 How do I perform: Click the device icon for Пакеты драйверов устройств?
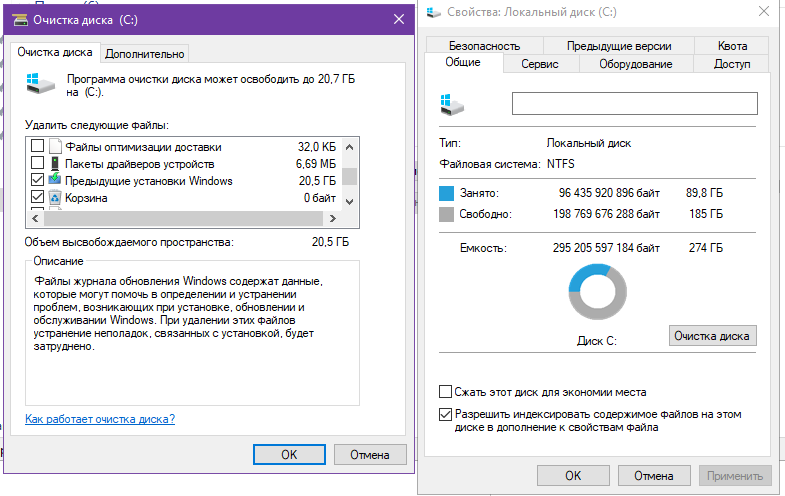pyautogui.click(x=55, y=163)
